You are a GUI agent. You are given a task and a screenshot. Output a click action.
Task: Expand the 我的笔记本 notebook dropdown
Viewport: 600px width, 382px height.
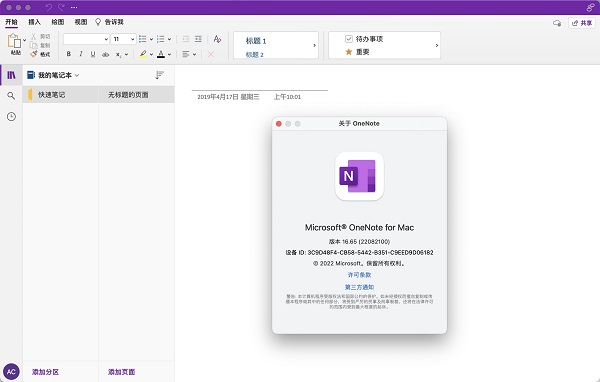54,75
